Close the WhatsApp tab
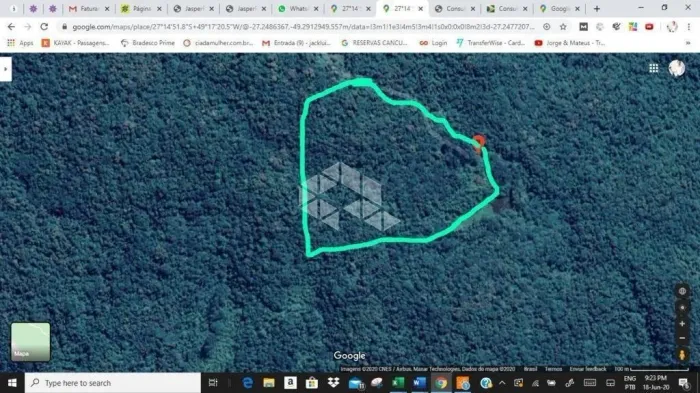 [x=316, y=8]
